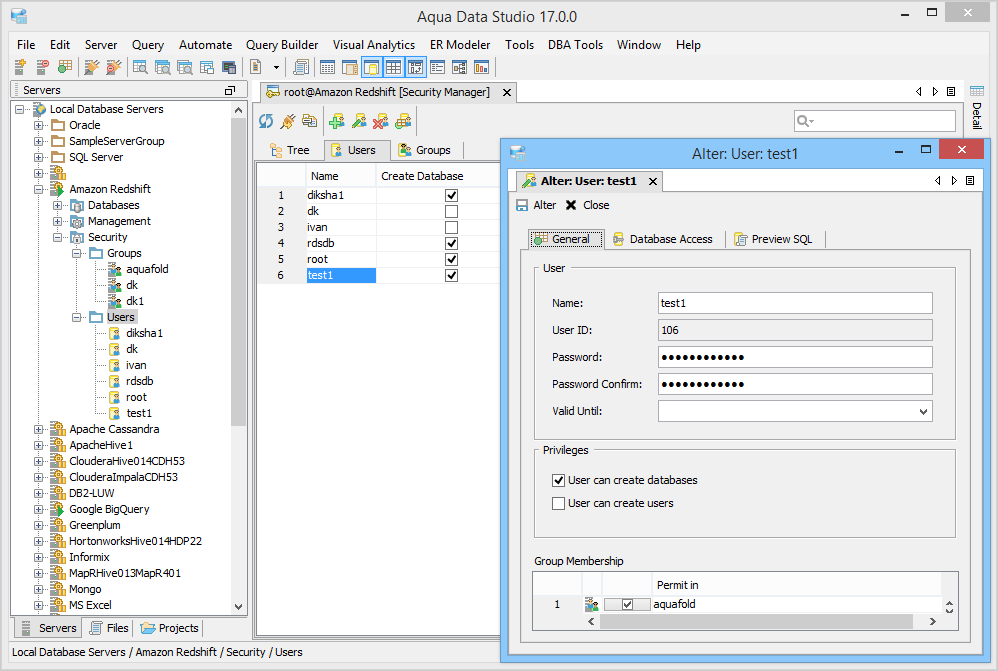Open the Files panel tab
998x671 pixels.
pos(109,628)
